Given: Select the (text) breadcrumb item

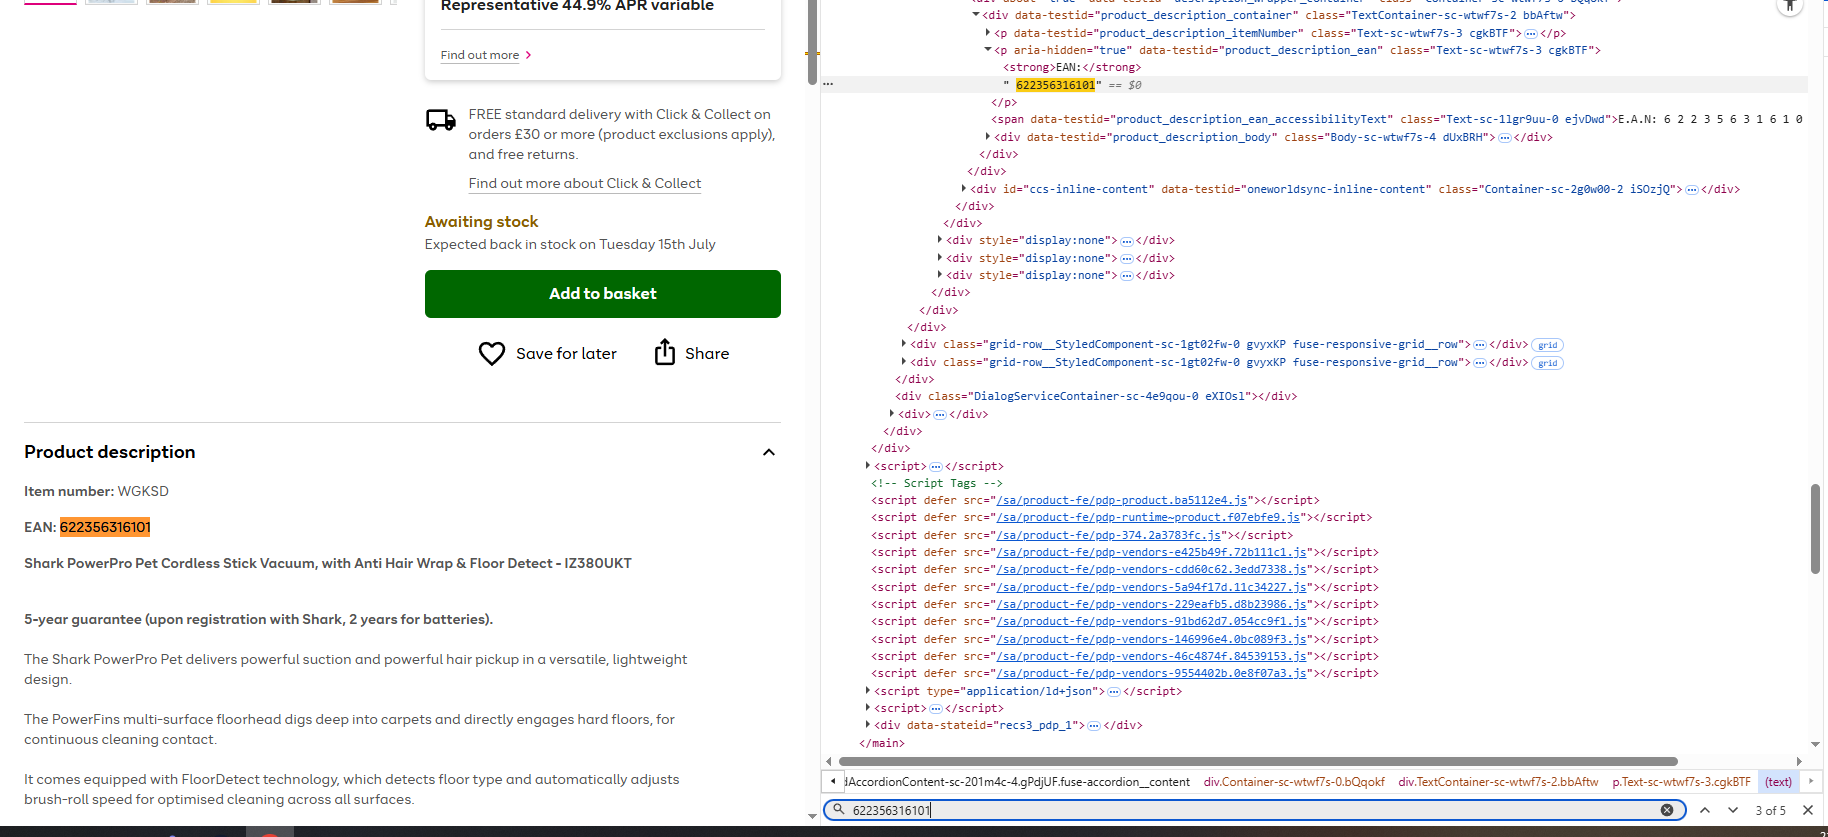Looking at the screenshot, I should click(1778, 782).
